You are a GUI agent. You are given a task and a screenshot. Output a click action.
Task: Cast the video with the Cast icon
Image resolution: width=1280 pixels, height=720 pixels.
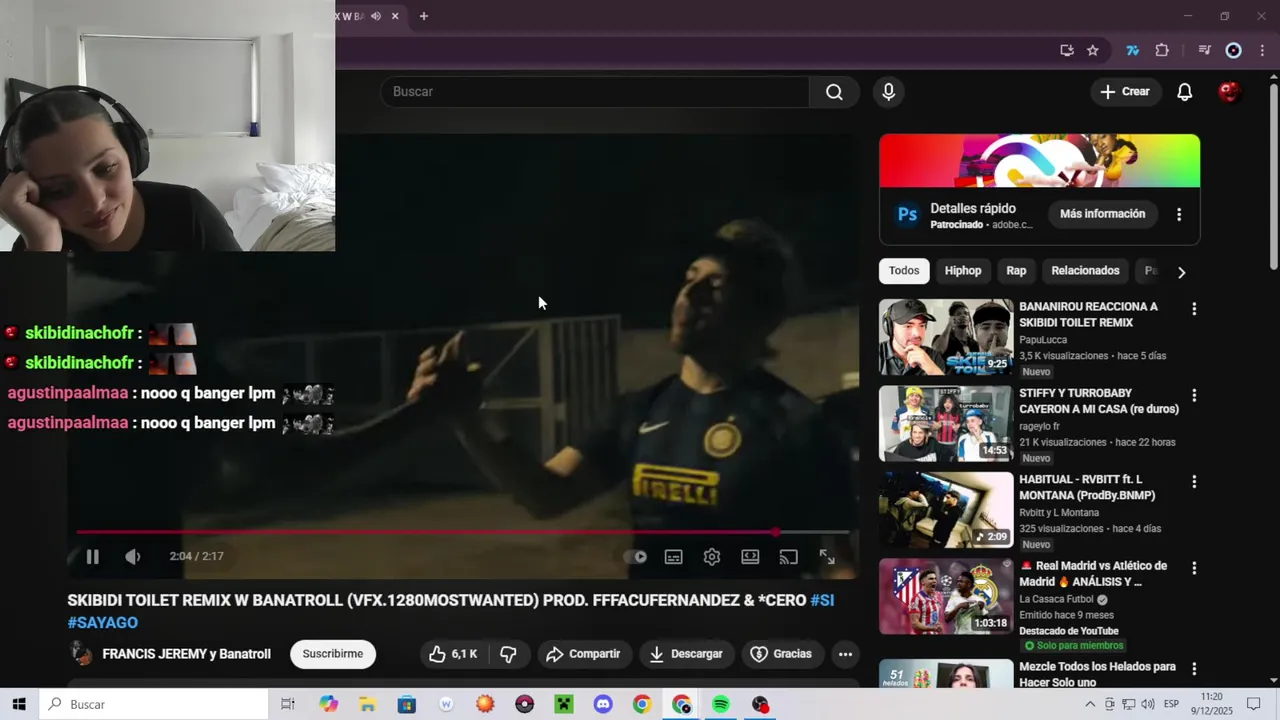coord(788,557)
